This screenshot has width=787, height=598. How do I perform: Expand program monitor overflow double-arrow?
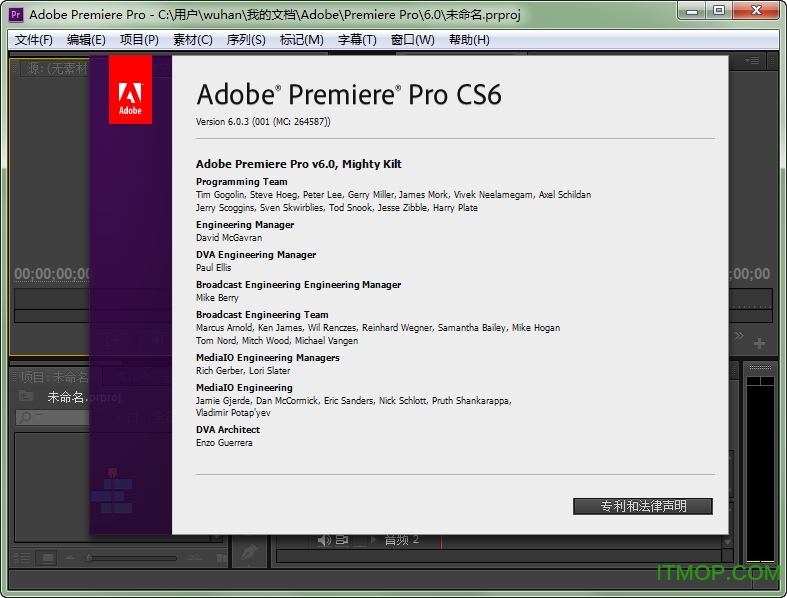coord(739,335)
